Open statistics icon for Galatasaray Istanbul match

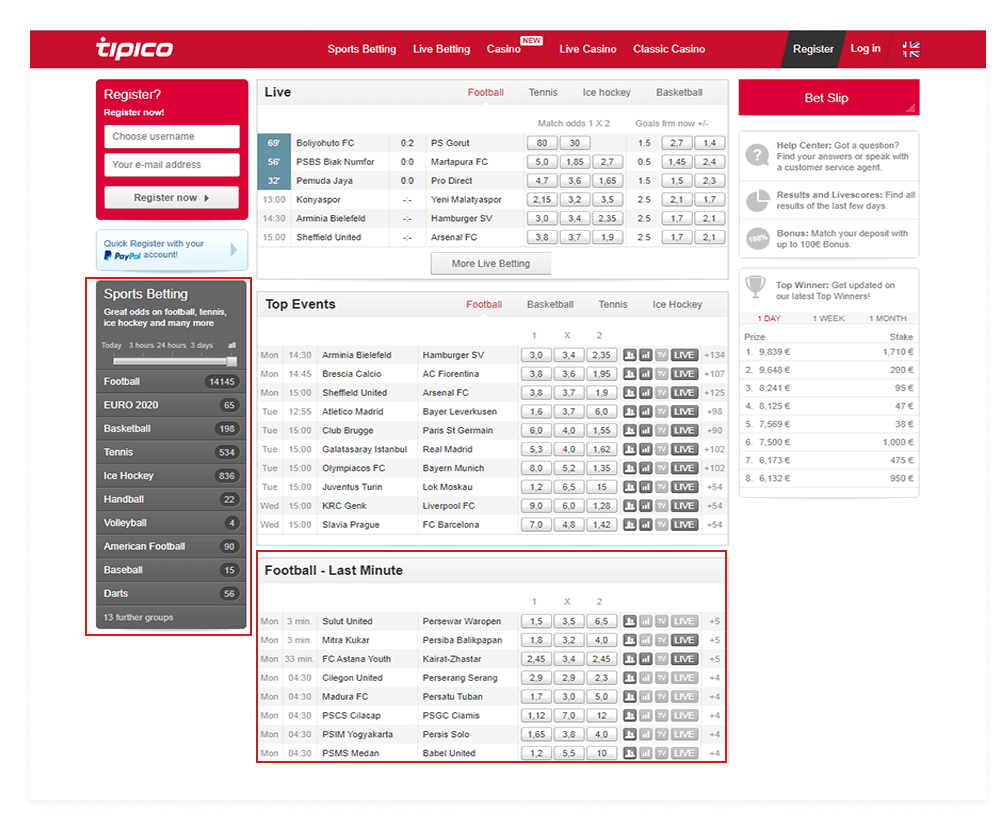point(645,450)
